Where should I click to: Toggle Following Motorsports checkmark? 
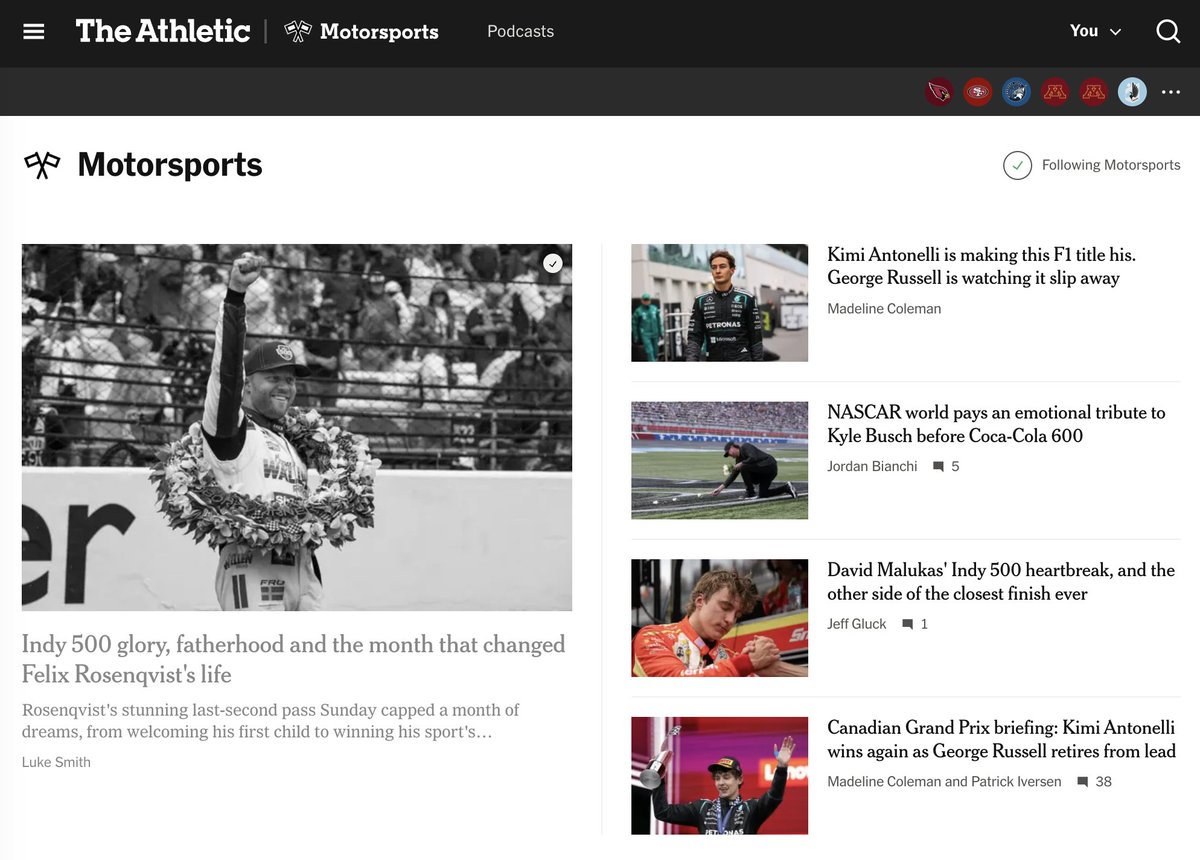(x=1017, y=165)
